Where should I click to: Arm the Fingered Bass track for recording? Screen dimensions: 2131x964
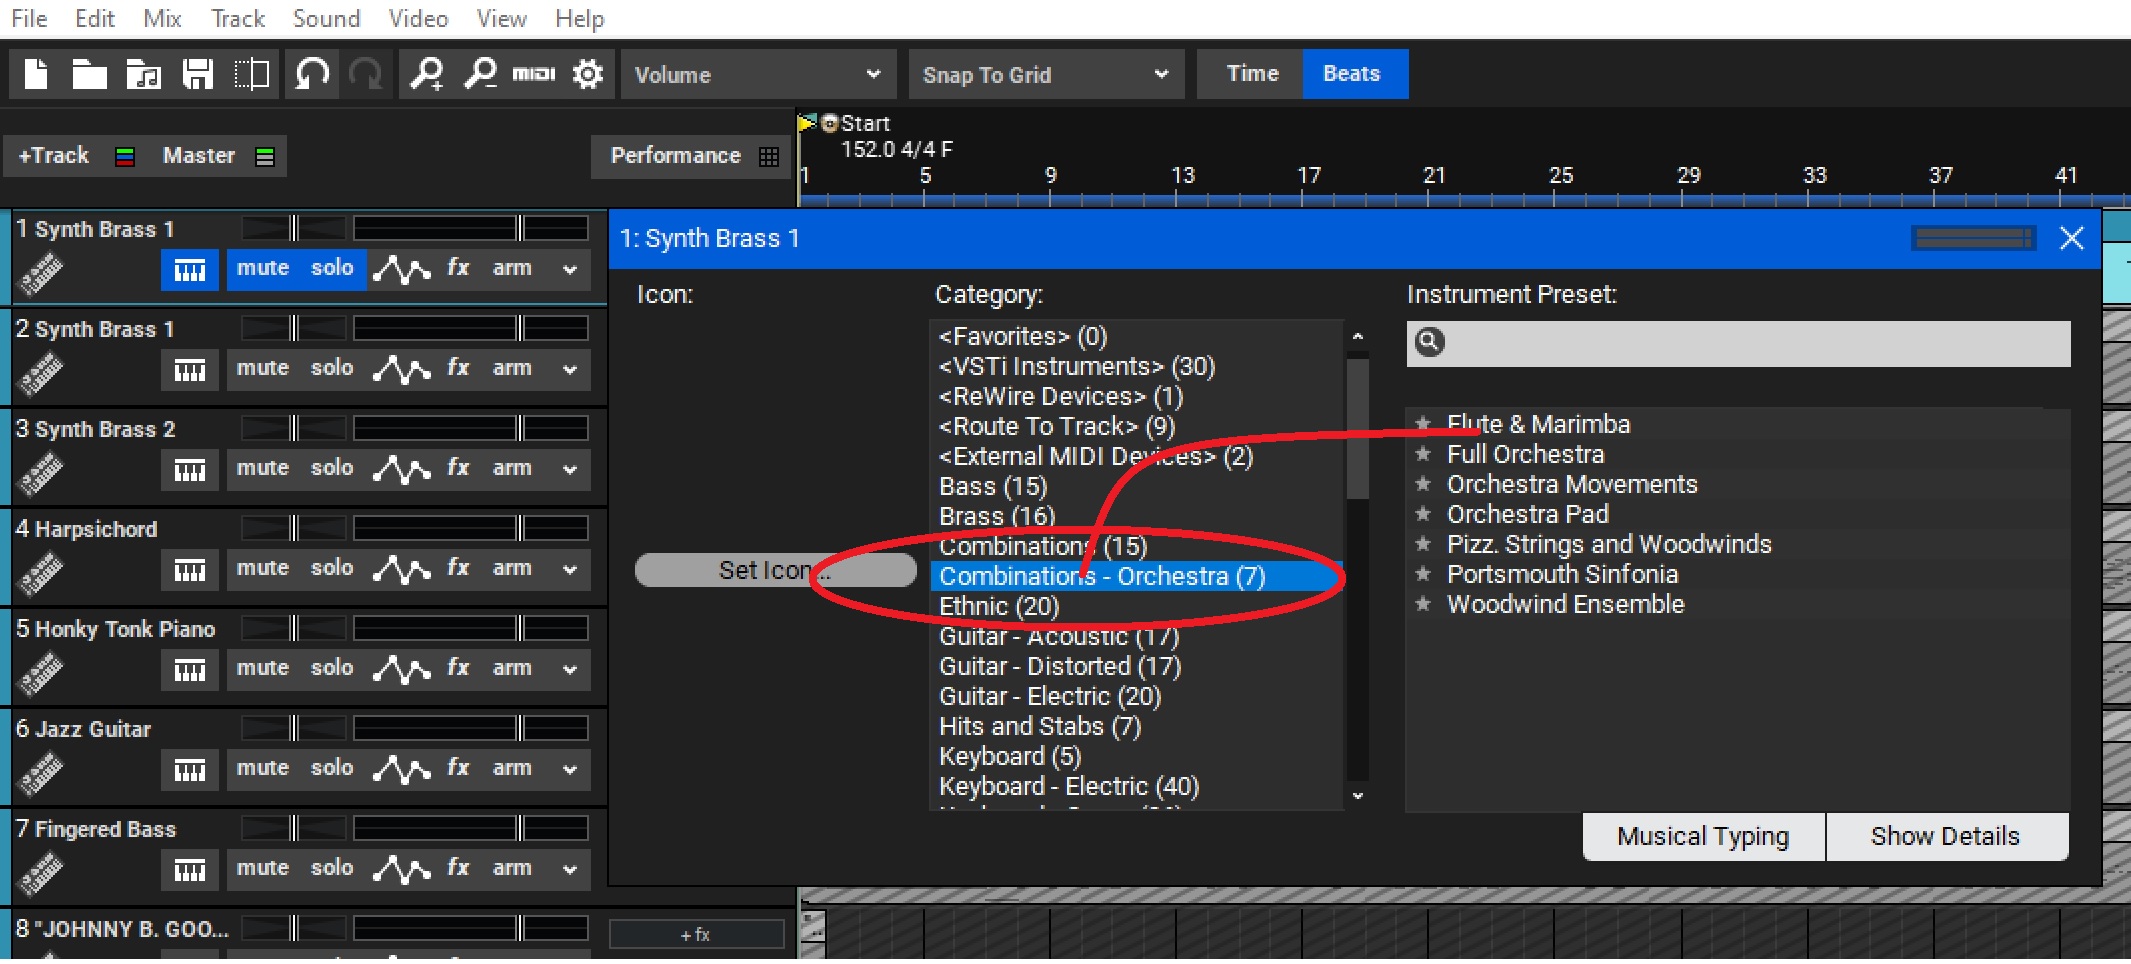(x=511, y=868)
